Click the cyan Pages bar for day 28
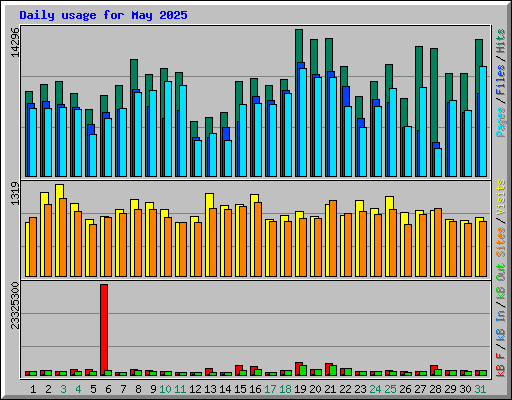512x400 pixels. tap(438, 162)
